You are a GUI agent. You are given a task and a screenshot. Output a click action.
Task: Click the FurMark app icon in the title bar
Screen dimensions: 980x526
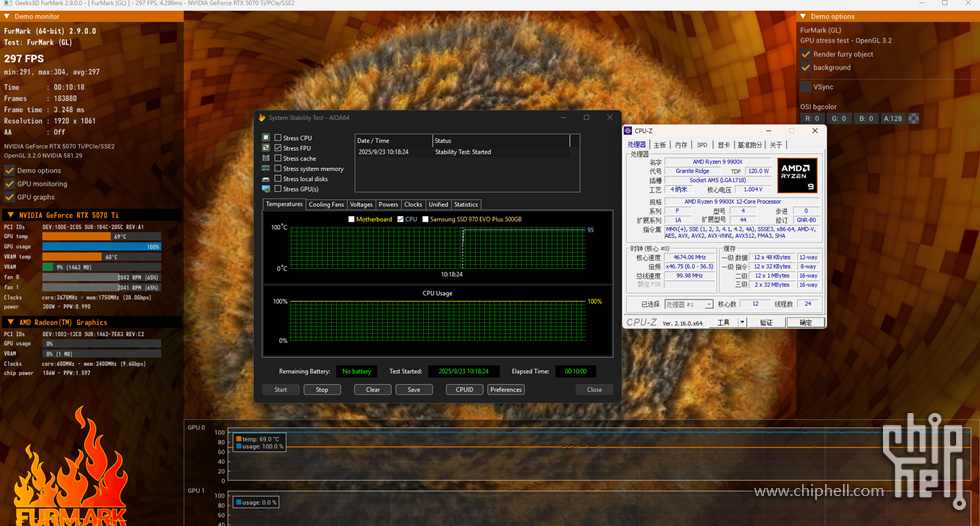click(x=7, y=3)
